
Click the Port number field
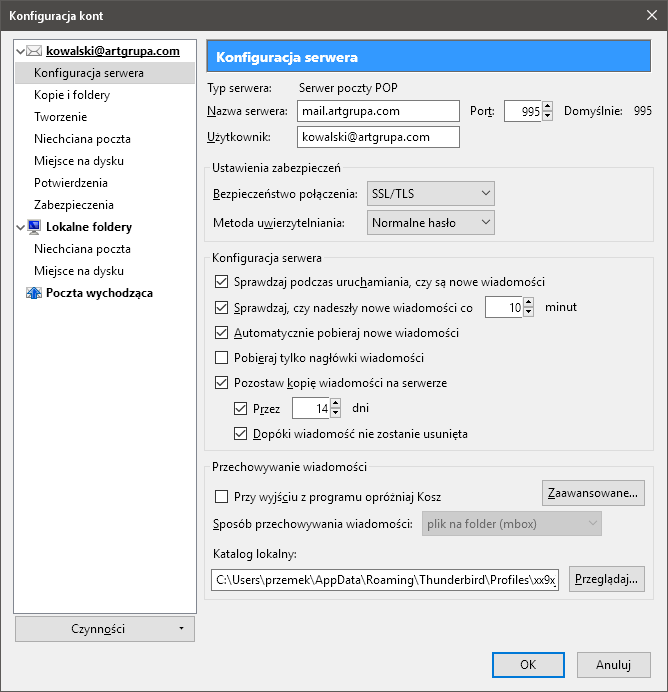523,111
